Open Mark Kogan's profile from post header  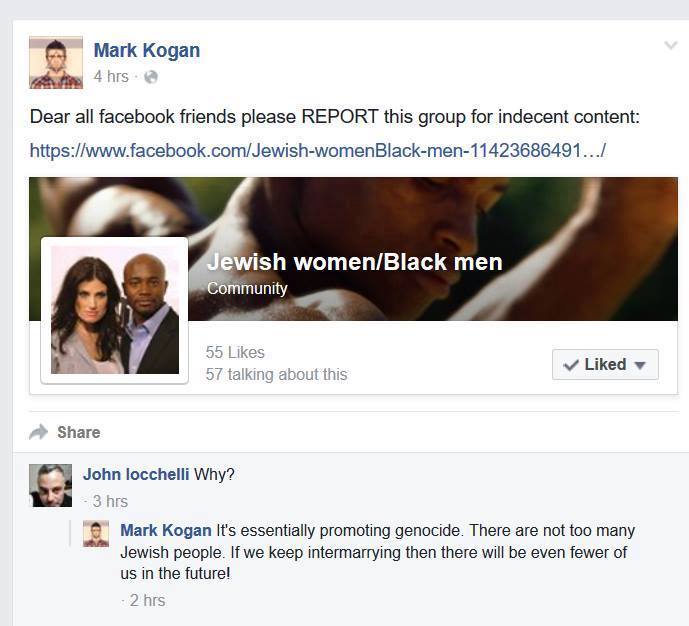point(147,51)
